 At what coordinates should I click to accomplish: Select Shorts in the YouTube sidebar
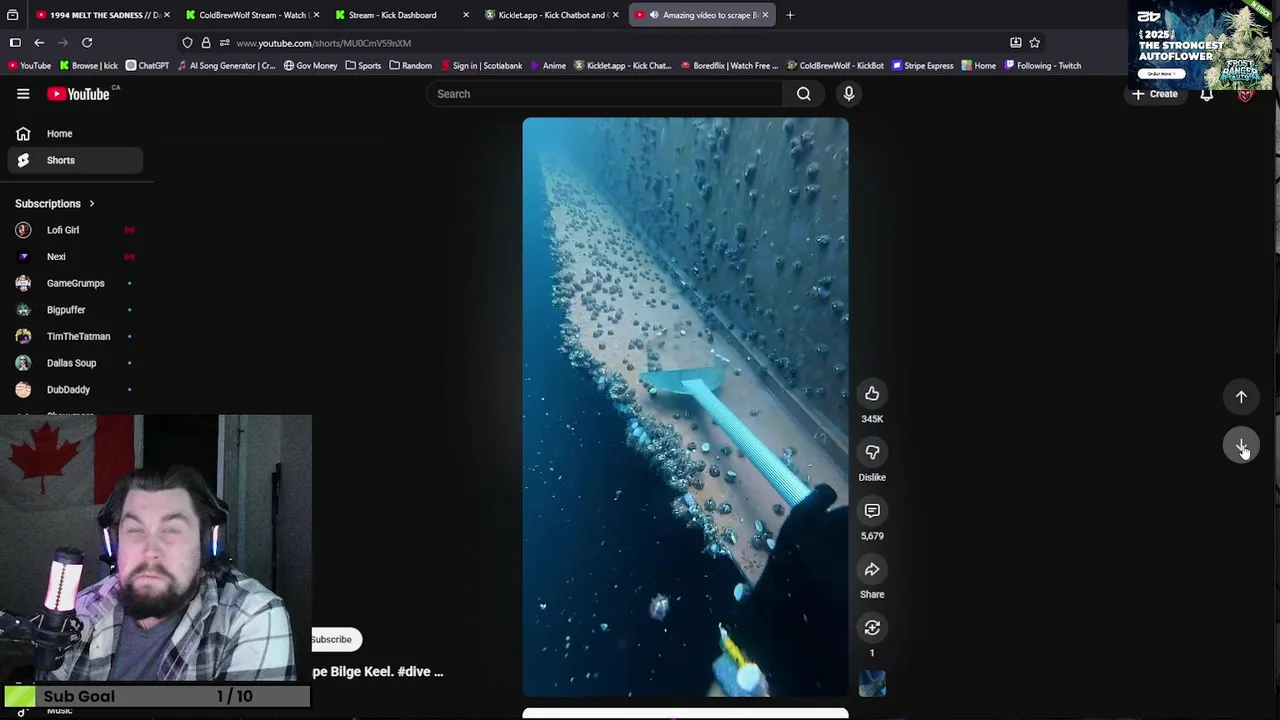click(75, 160)
